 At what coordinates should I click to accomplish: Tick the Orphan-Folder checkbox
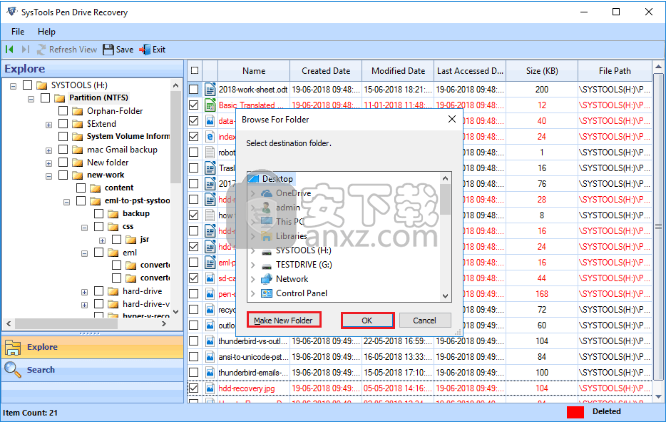coord(63,111)
